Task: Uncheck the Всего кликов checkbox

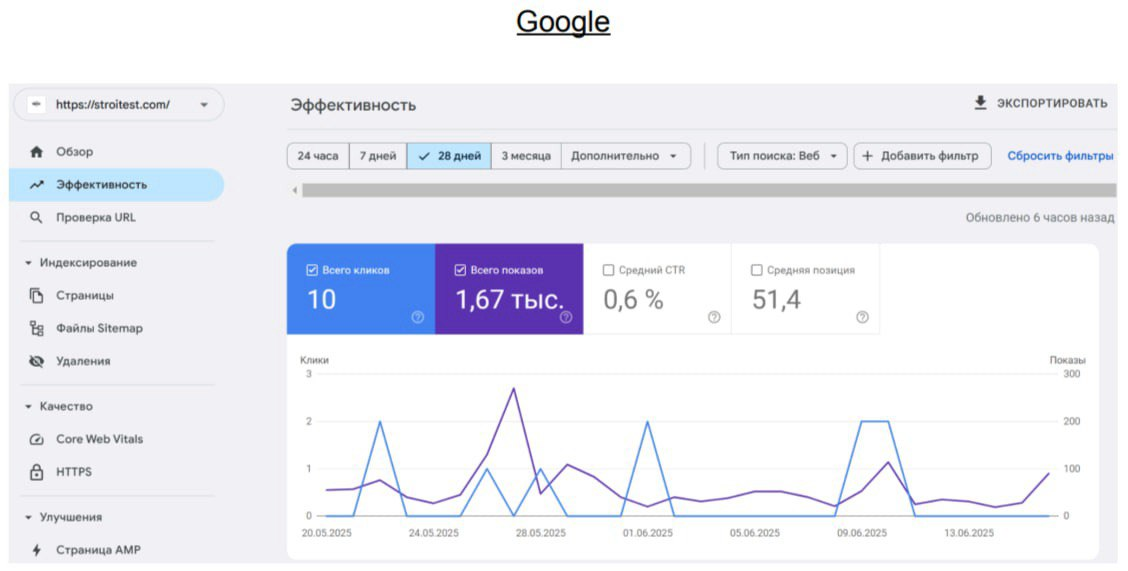Action: [311, 270]
